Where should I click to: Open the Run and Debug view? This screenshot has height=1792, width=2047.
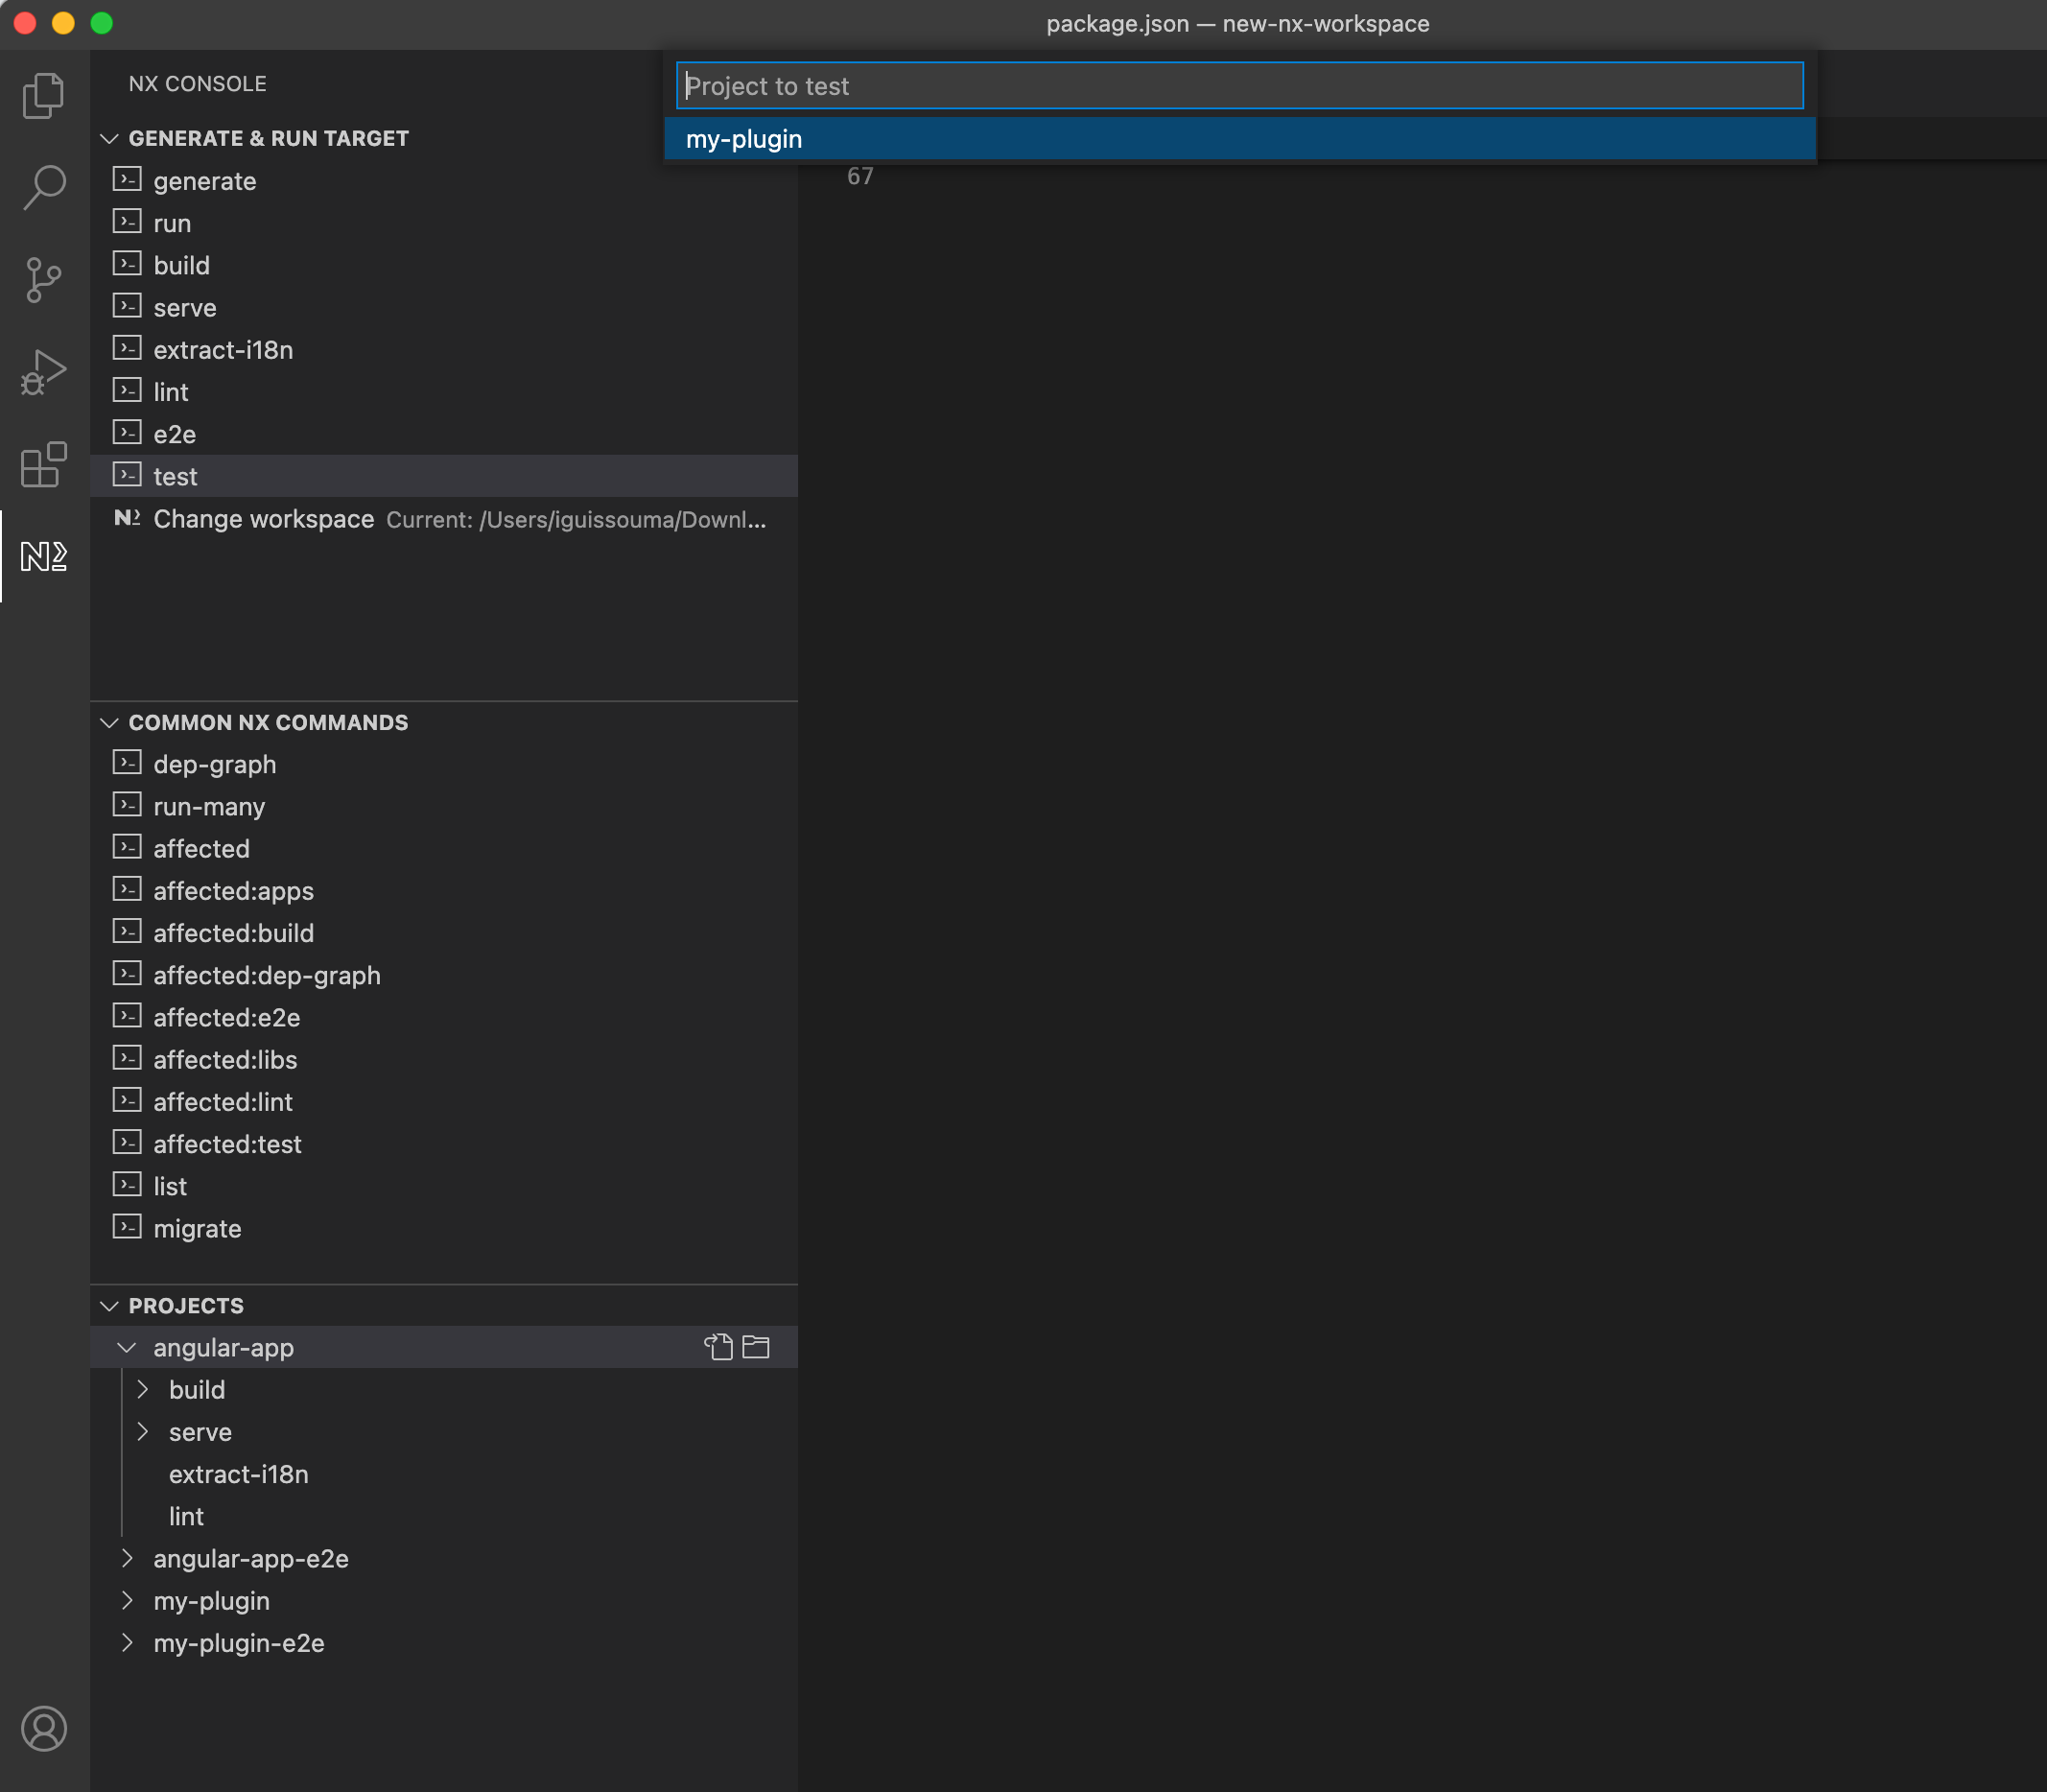pos(43,370)
